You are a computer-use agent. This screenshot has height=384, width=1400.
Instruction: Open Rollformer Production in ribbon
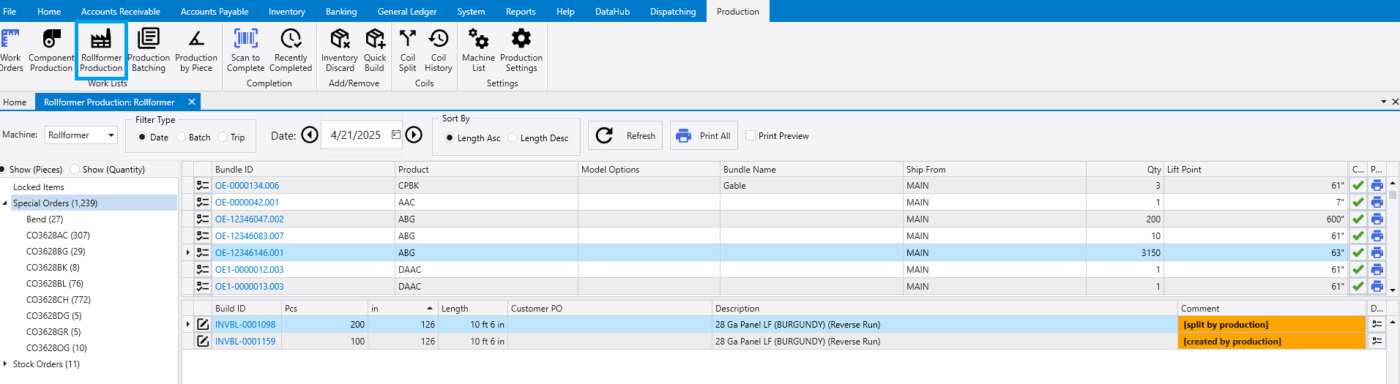coord(101,49)
